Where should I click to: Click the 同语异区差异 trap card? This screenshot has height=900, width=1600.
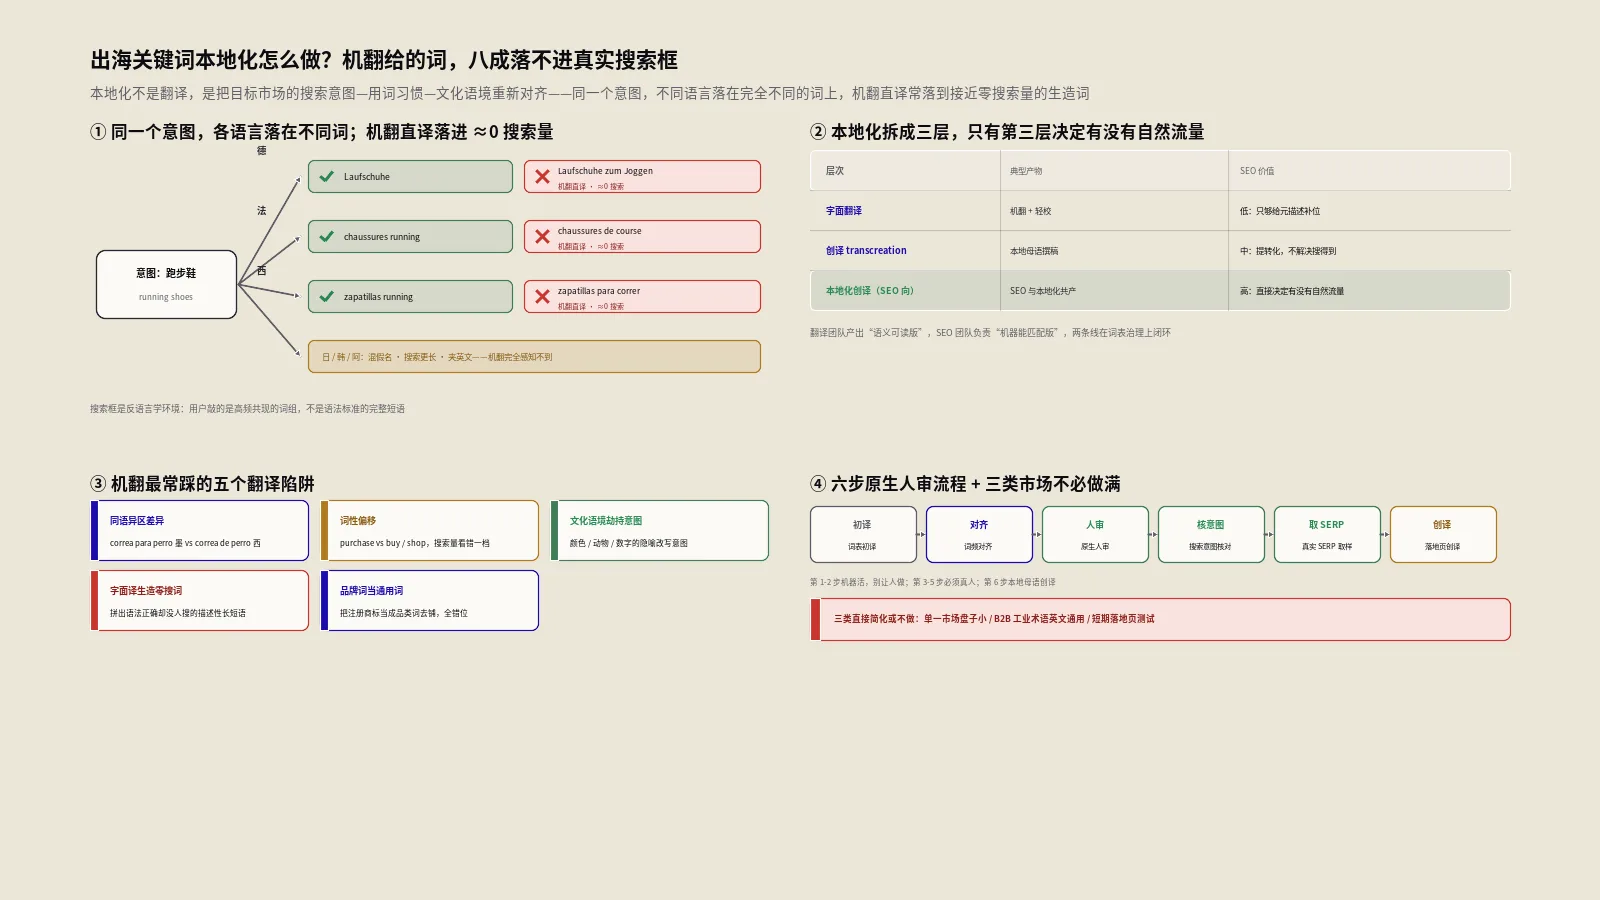click(x=200, y=531)
